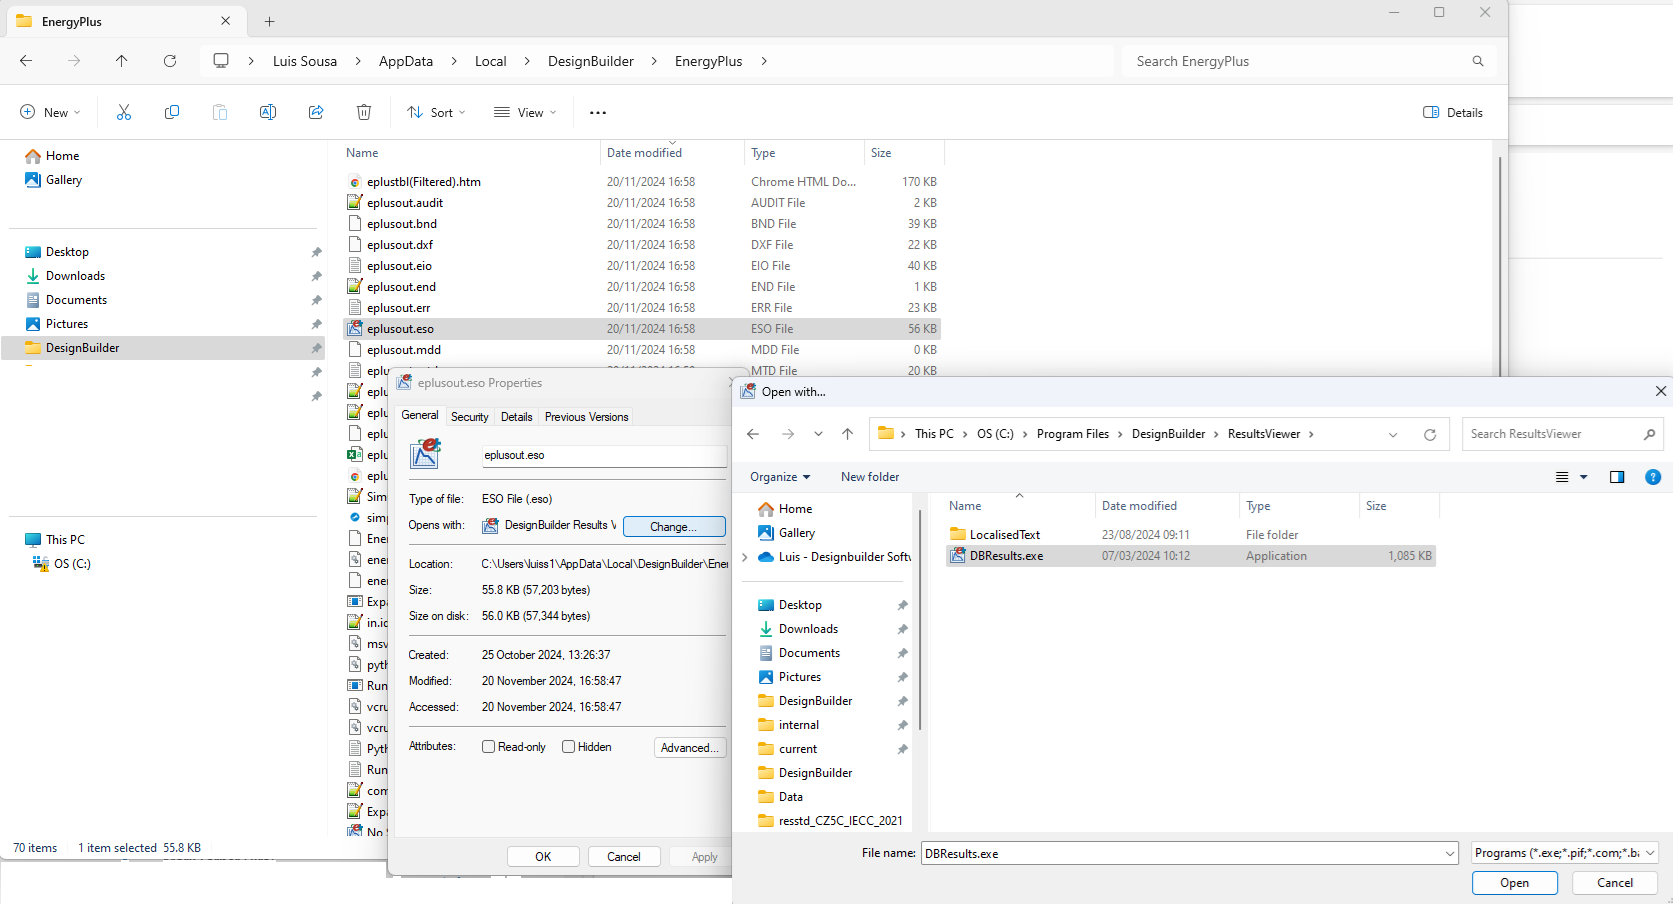Go back in EnergyPlus Explorer window
This screenshot has width=1673, height=904.
point(26,61)
